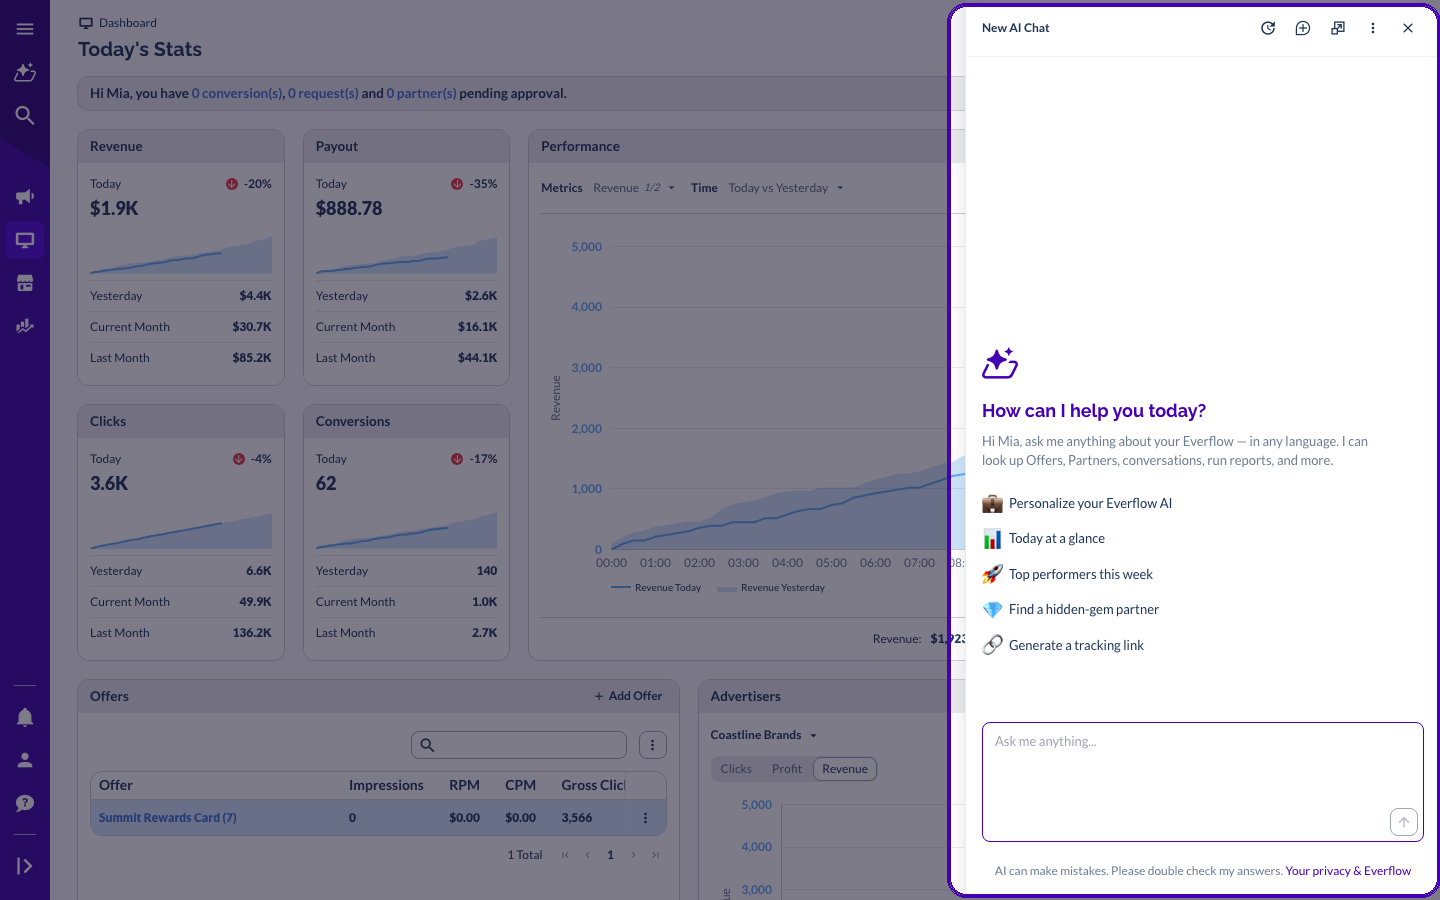Open the 0 partner(s) pending link

coord(421,93)
